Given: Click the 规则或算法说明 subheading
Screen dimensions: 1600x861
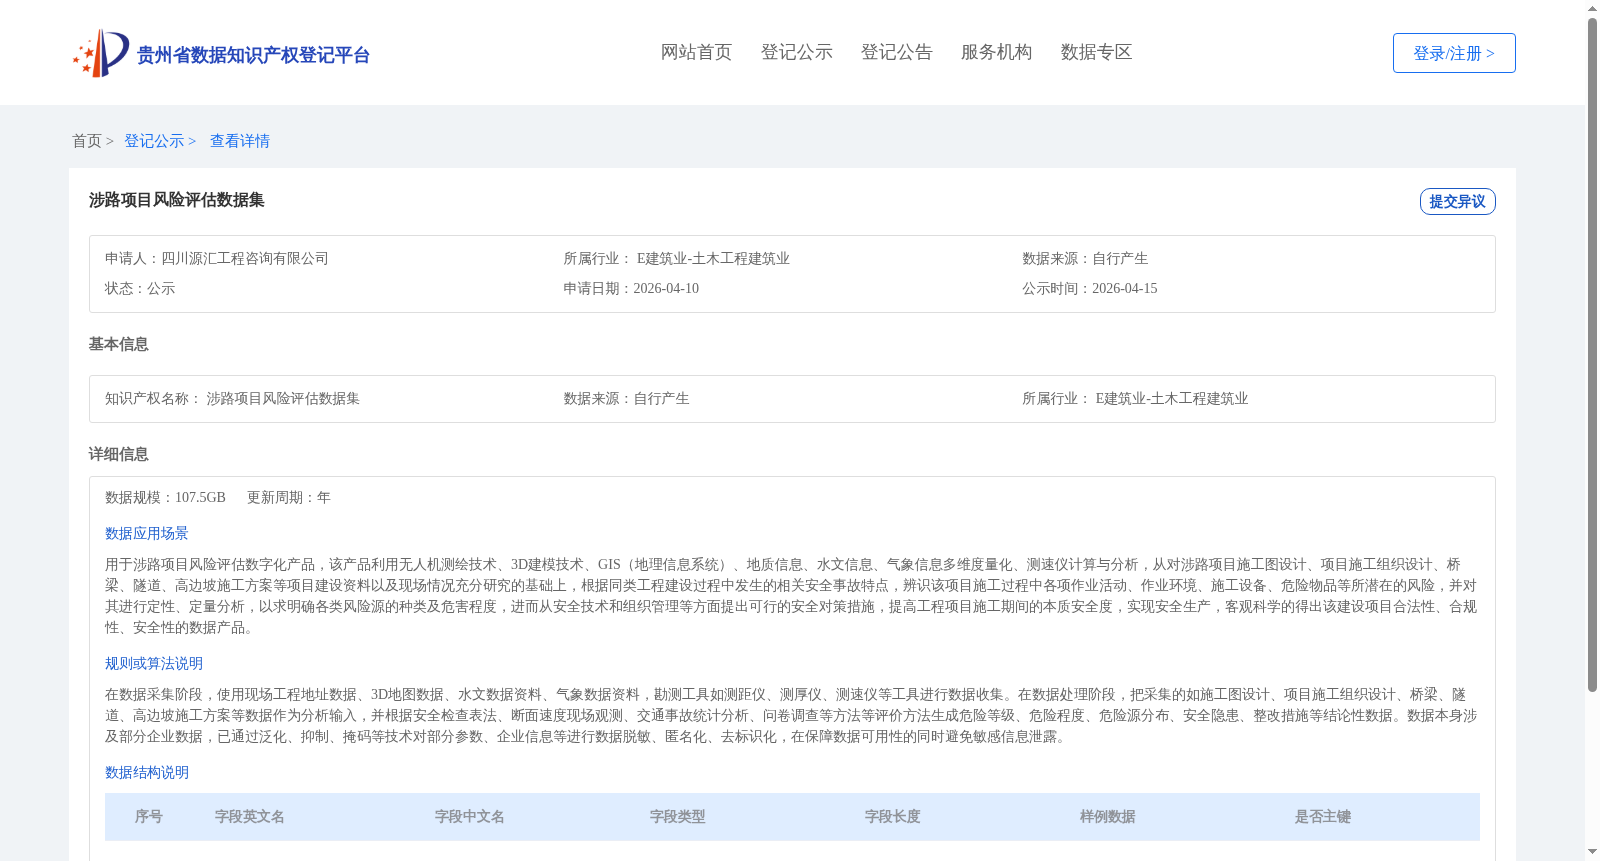Looking at the screenshot, I should [x=154, y=663].
